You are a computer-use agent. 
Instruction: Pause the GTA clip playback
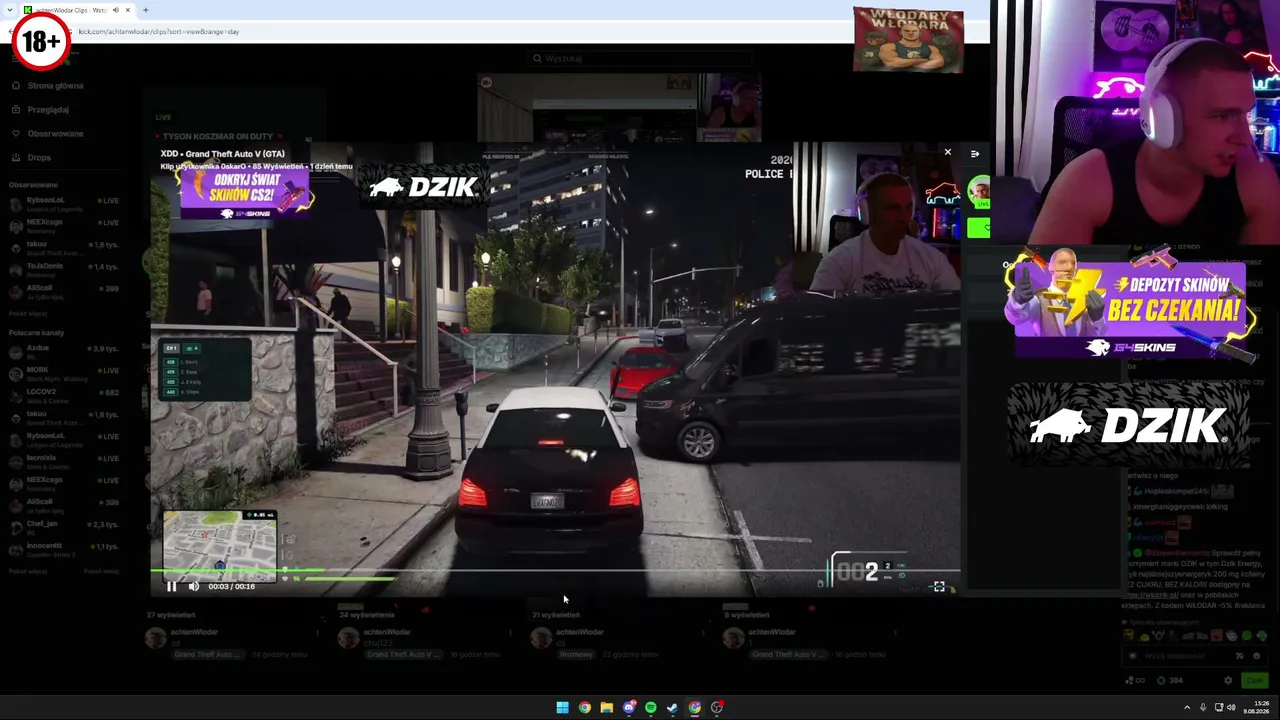click(171, 586)
